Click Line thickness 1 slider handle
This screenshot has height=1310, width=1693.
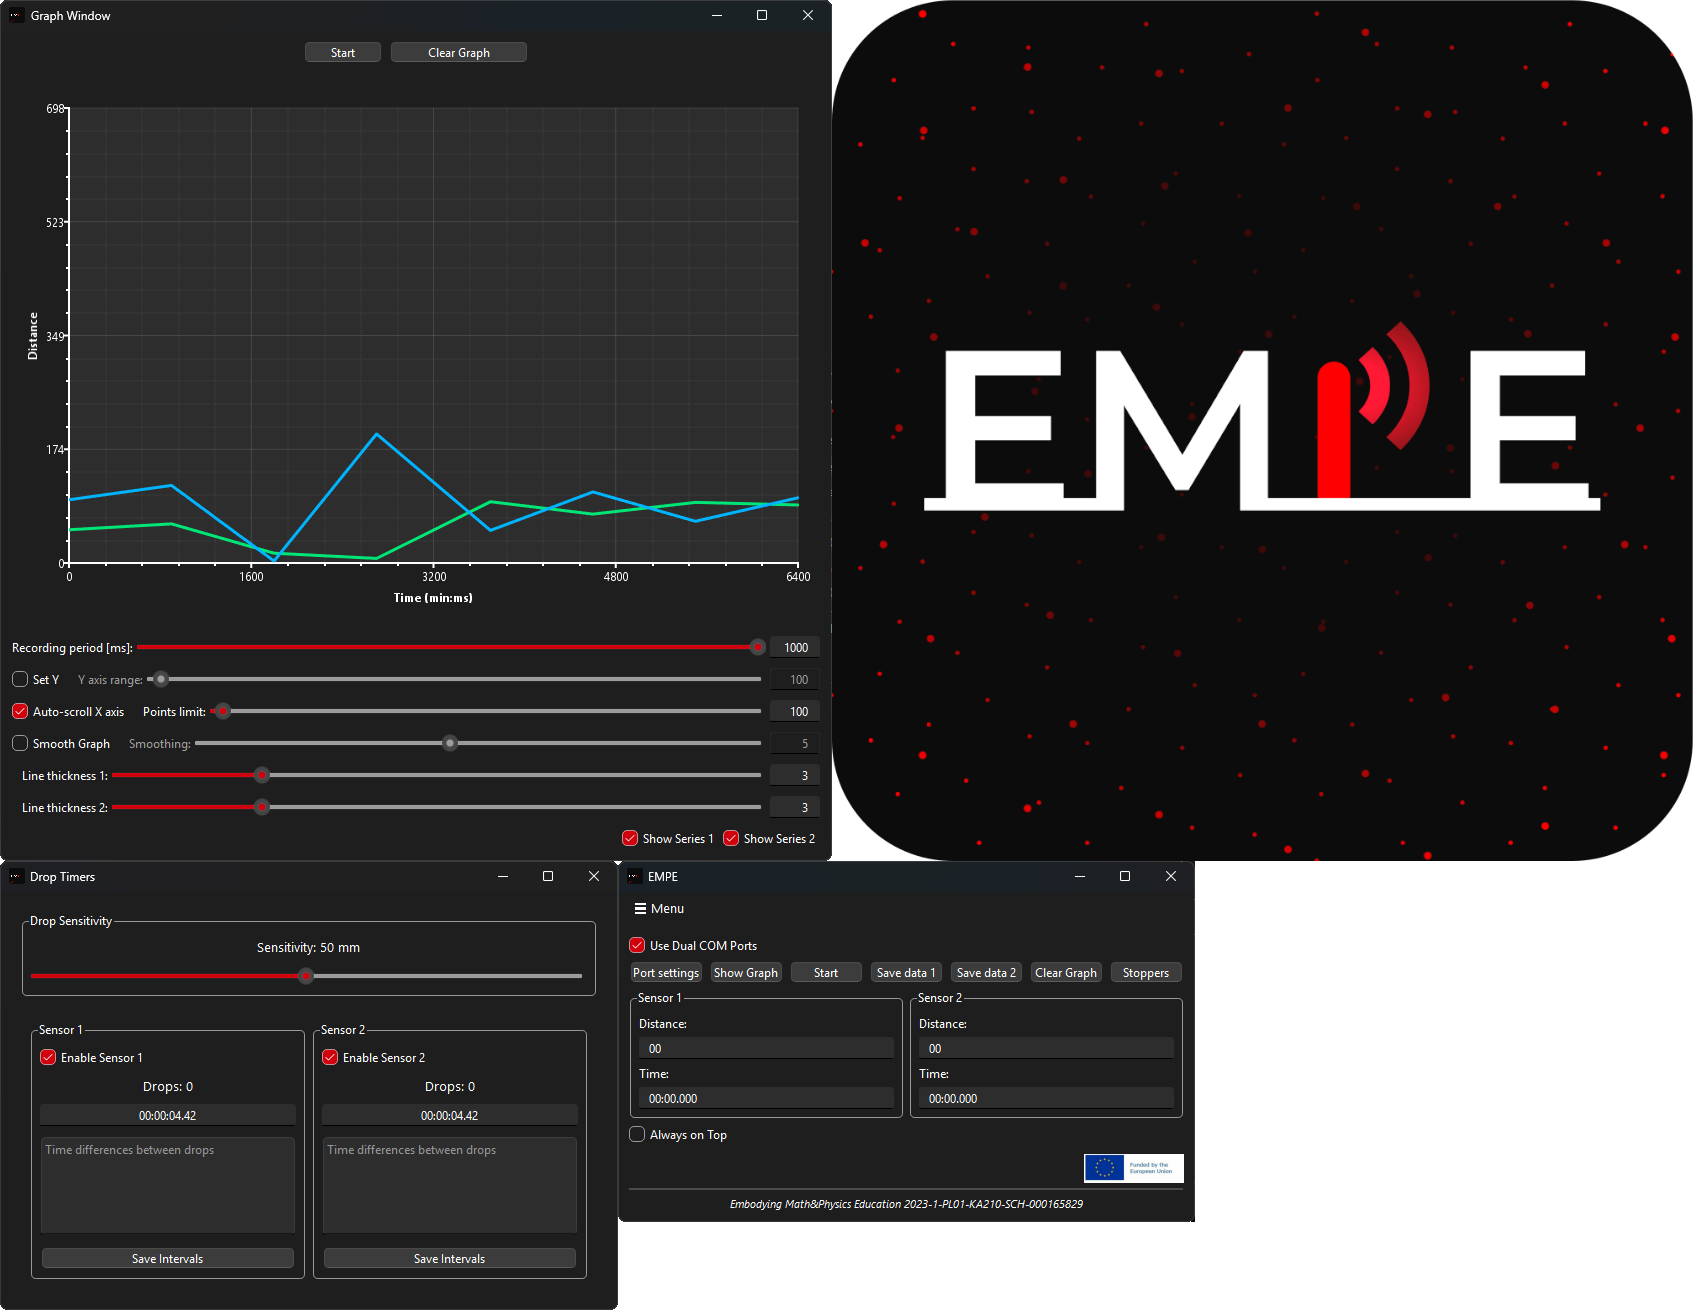262,775
